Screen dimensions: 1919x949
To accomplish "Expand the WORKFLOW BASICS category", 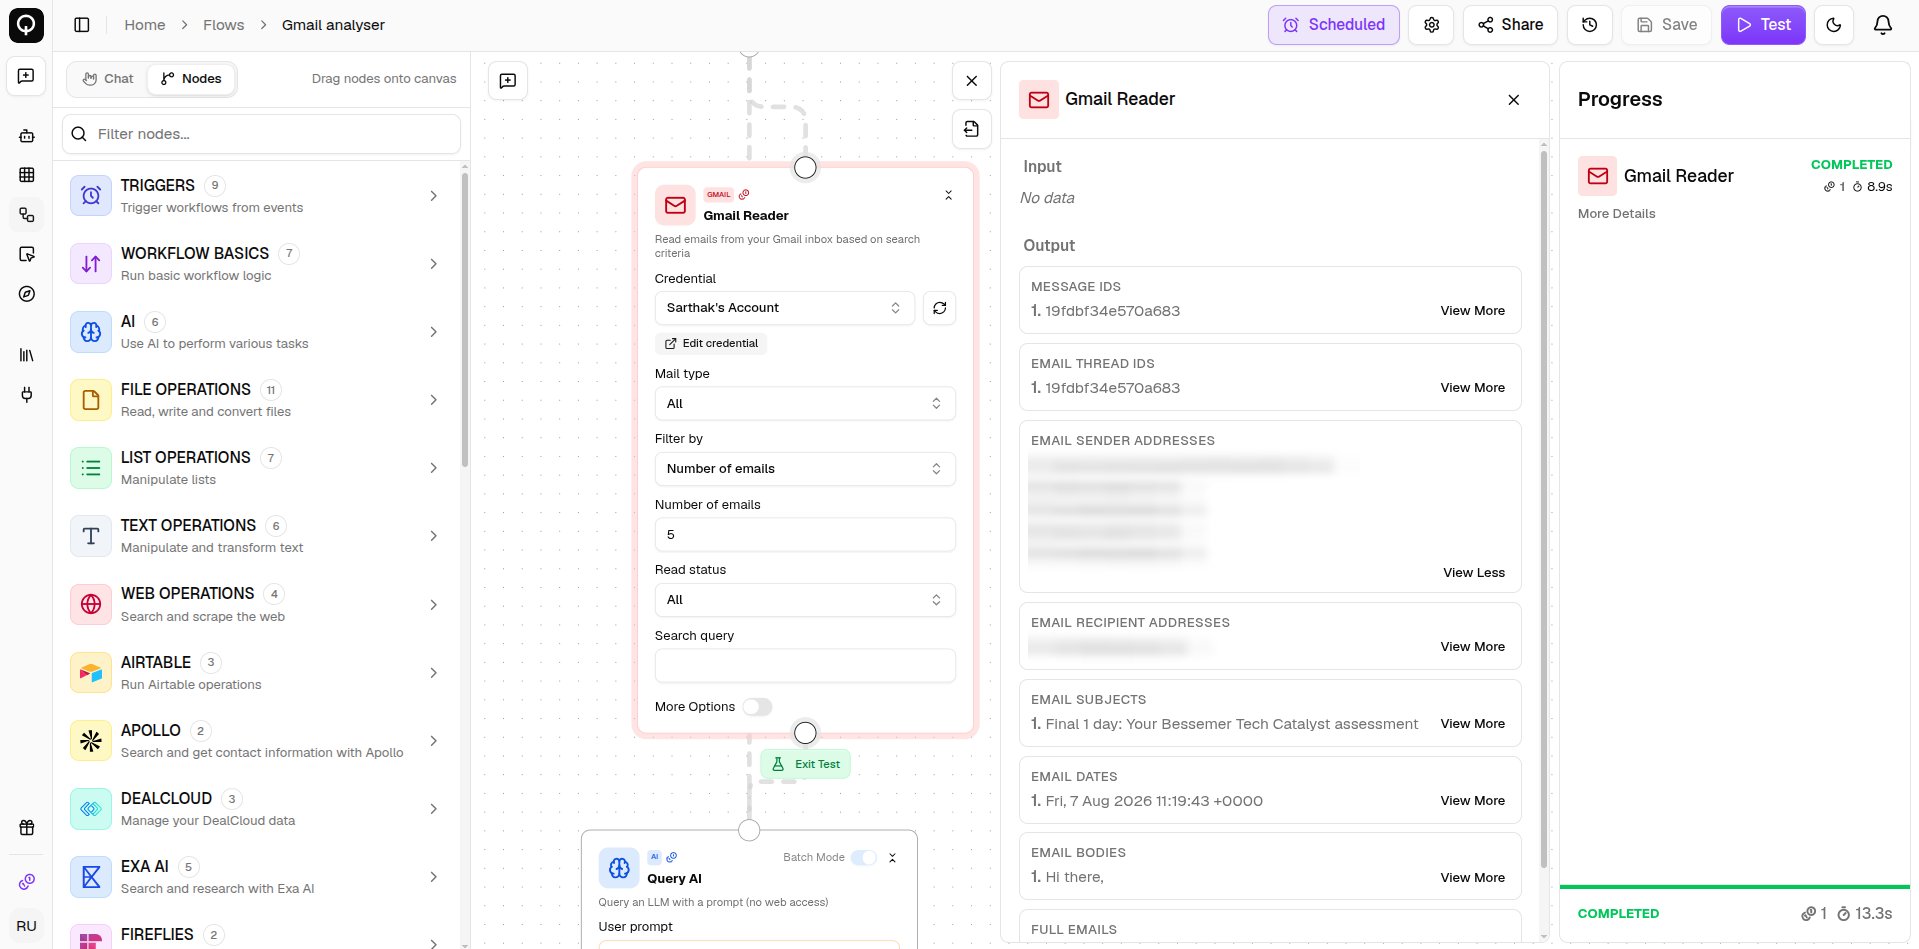I will (x=433, y=264).
